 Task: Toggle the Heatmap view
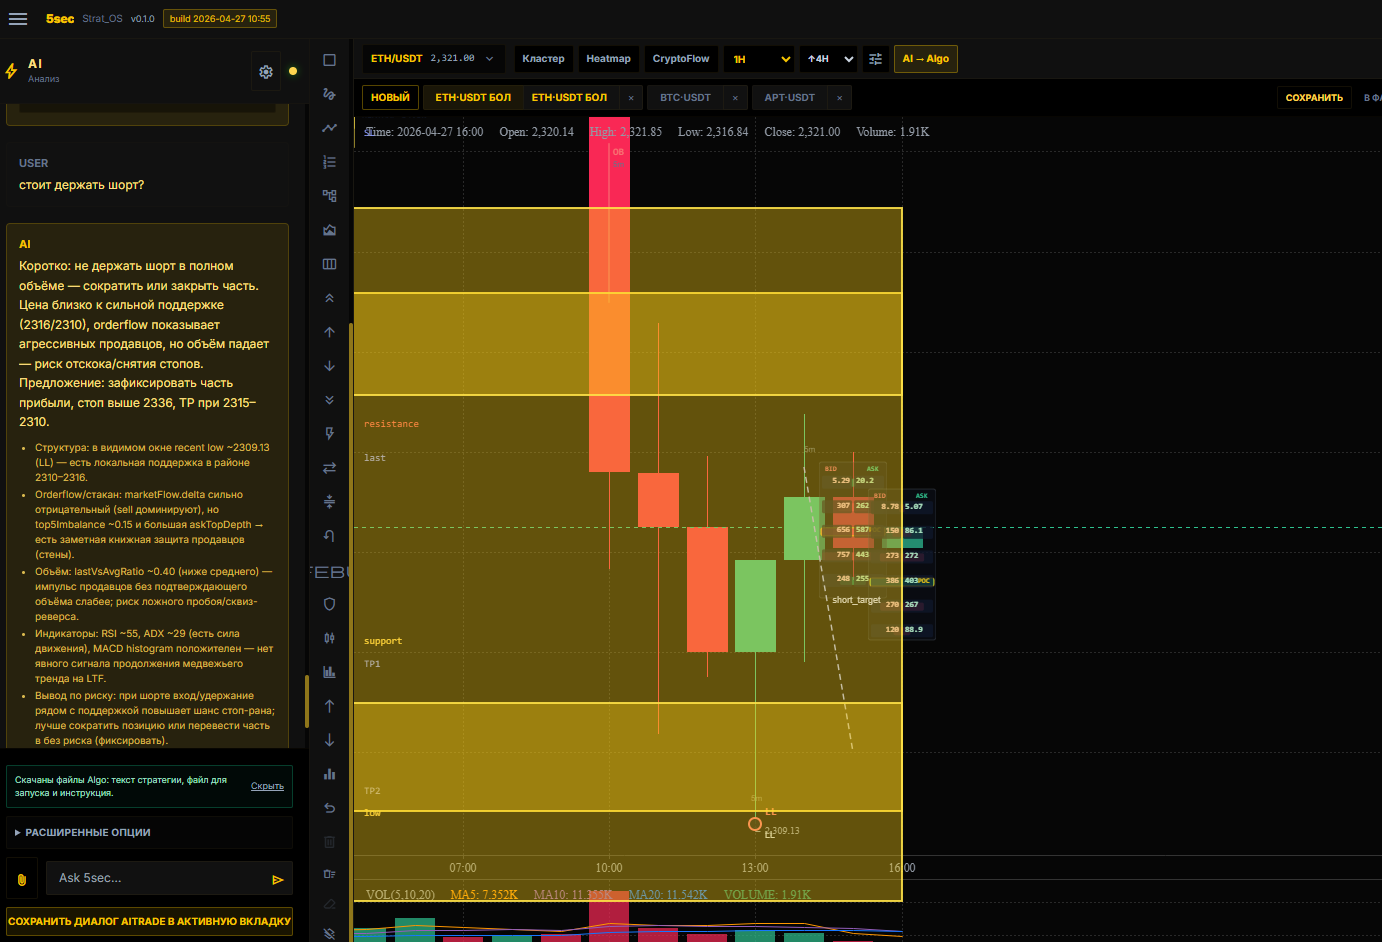[608, 58]
